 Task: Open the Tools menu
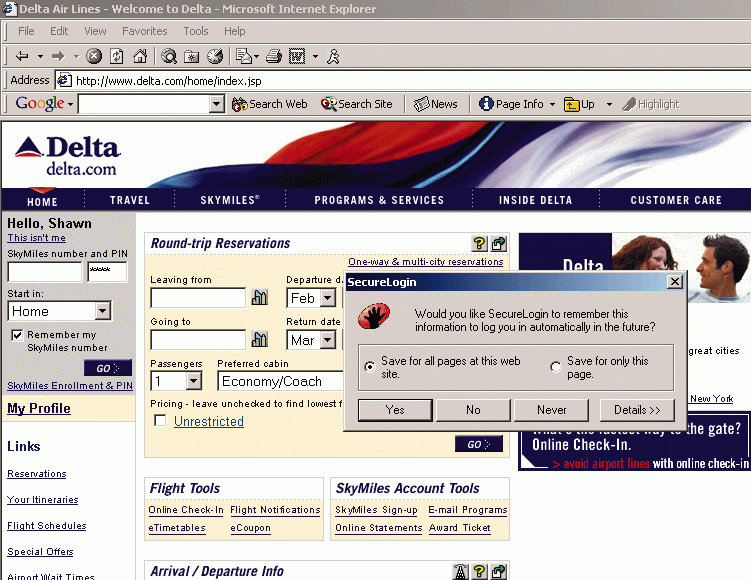tap(196, 31)
